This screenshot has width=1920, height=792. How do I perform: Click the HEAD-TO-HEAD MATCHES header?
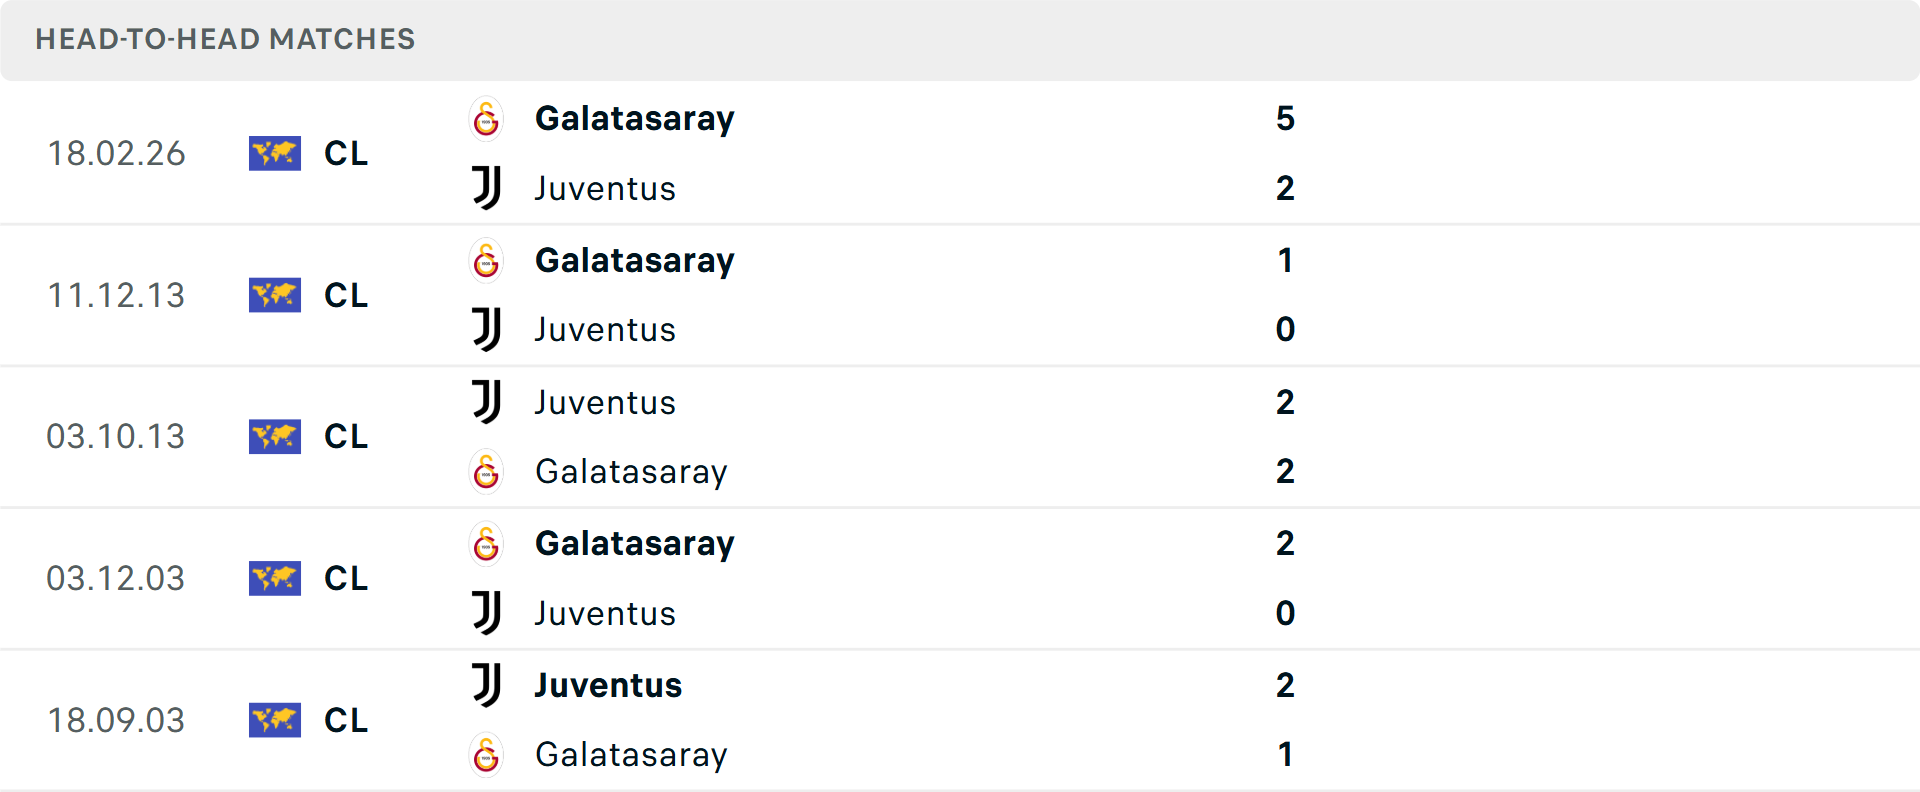click(225, 40)
